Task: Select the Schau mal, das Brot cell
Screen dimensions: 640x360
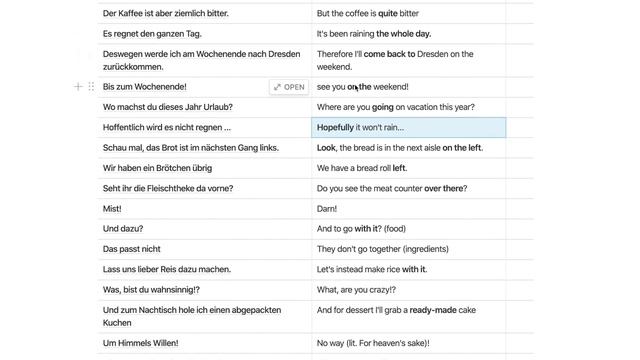Action: coord(204,148)
